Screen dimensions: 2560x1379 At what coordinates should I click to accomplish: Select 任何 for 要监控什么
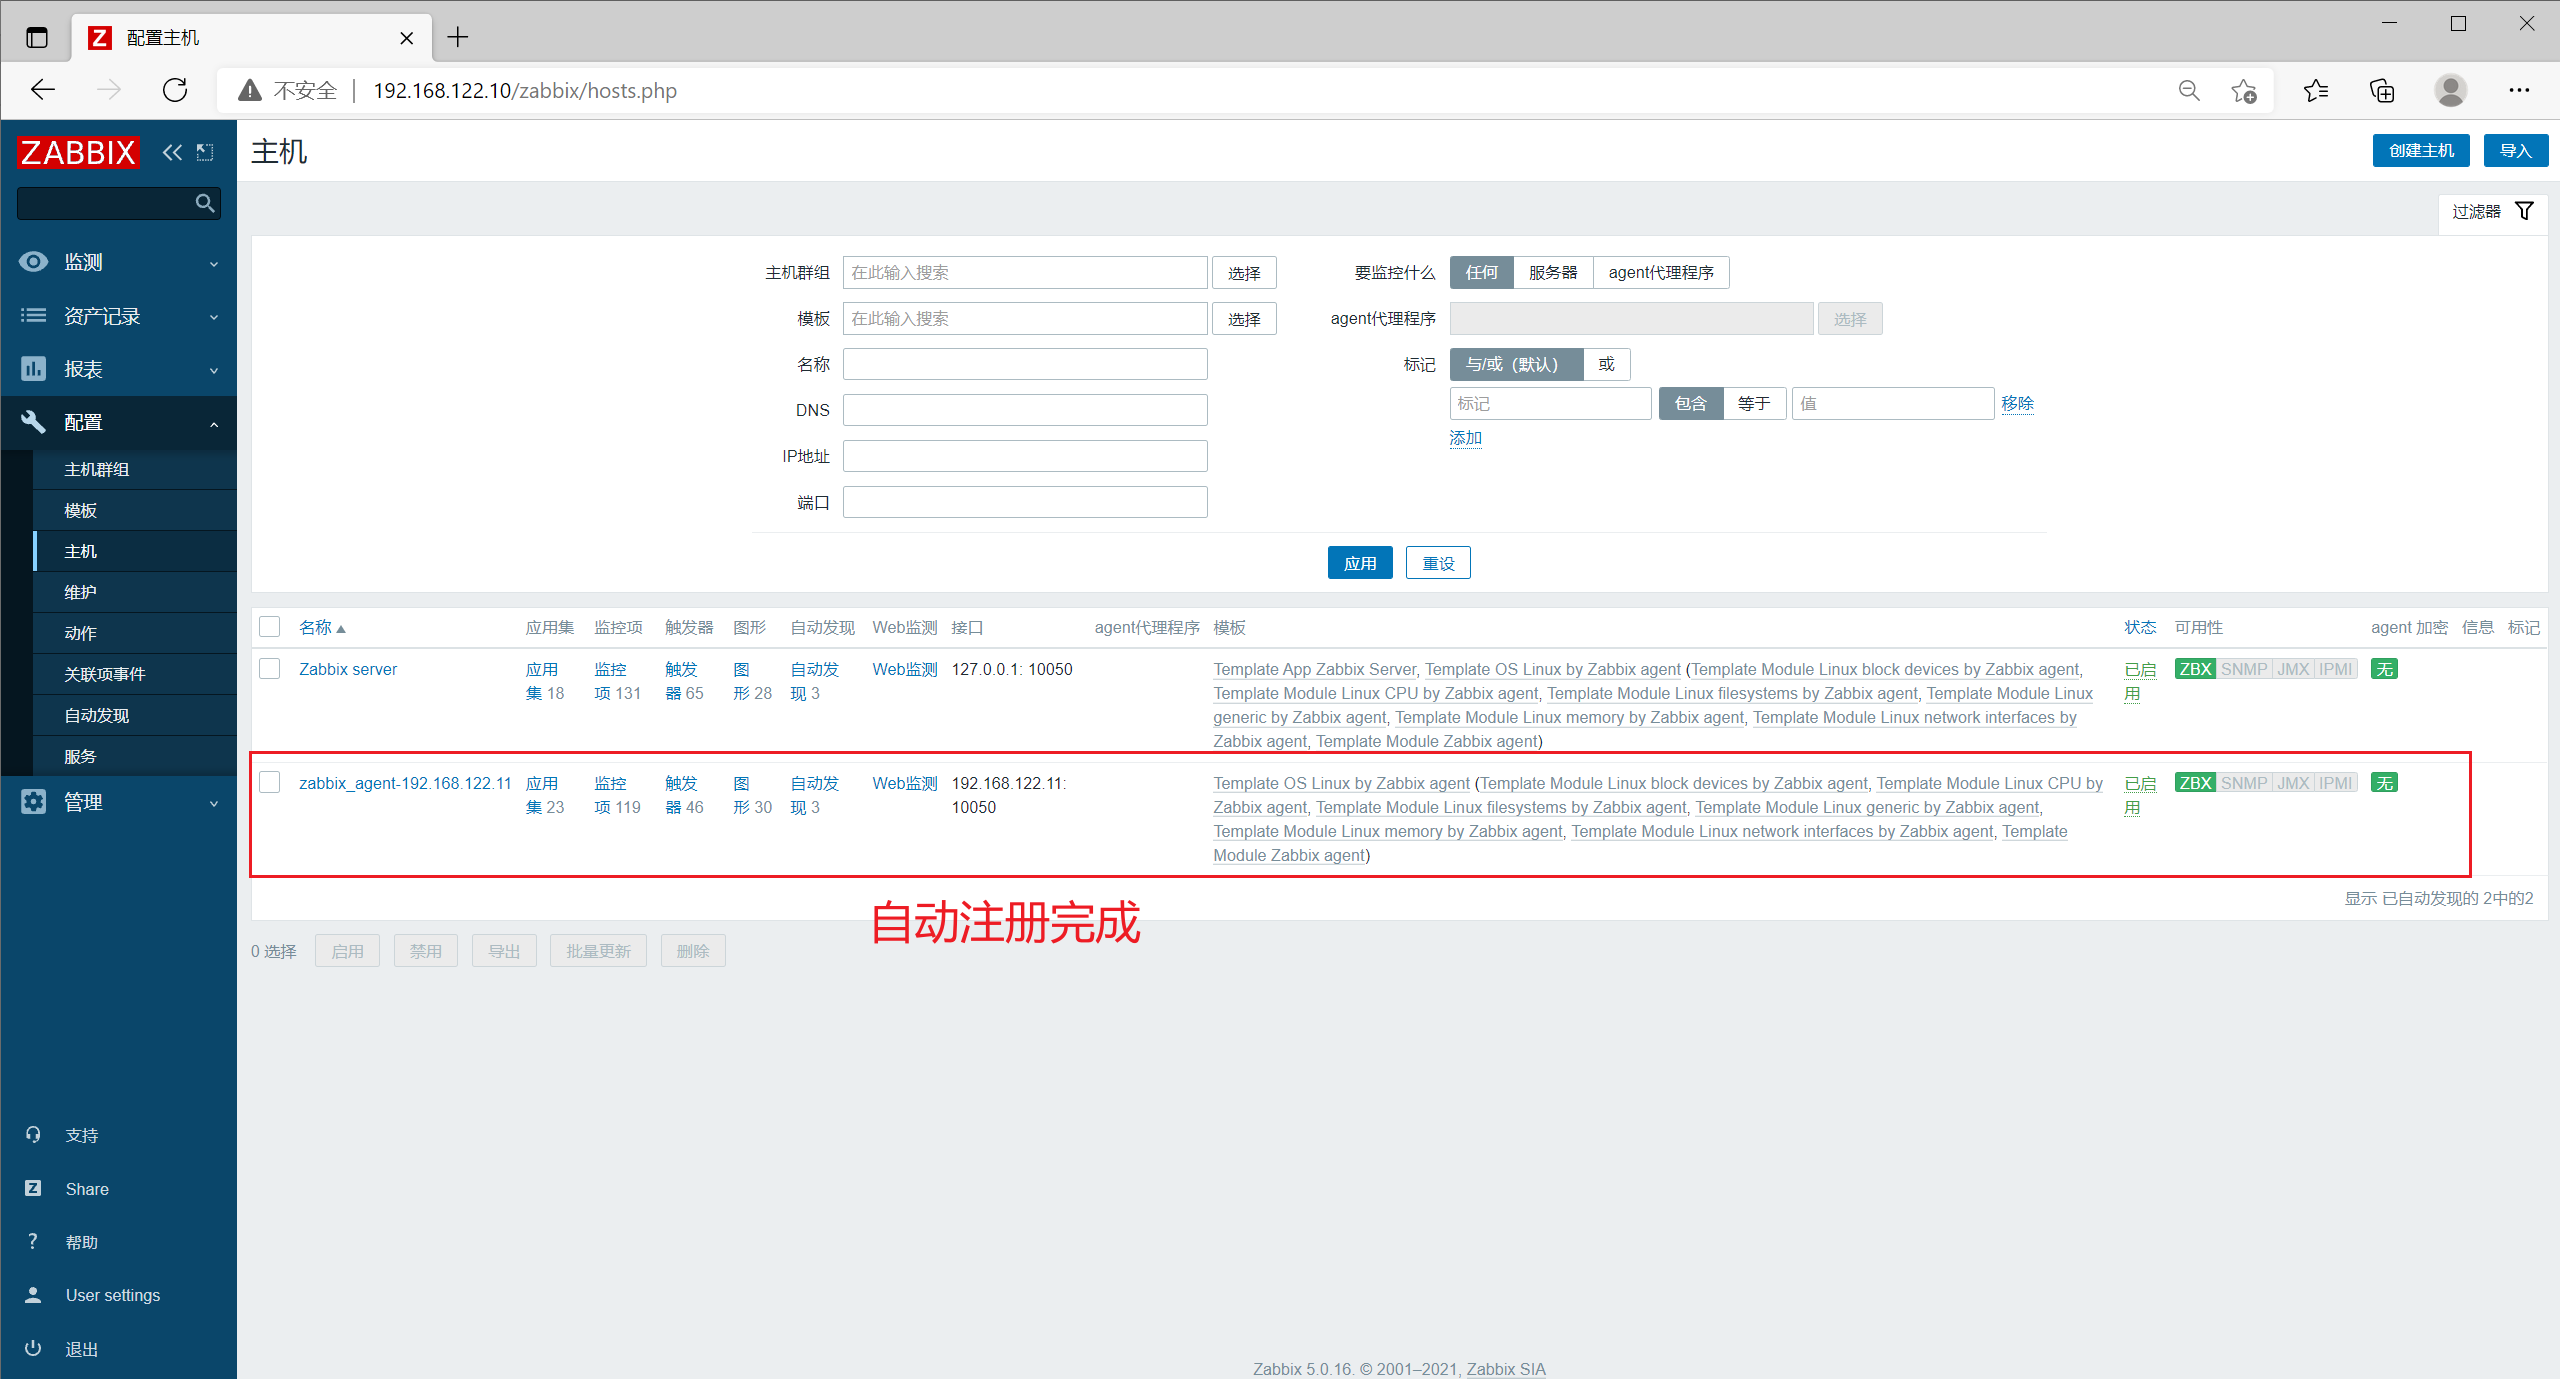1482,273
